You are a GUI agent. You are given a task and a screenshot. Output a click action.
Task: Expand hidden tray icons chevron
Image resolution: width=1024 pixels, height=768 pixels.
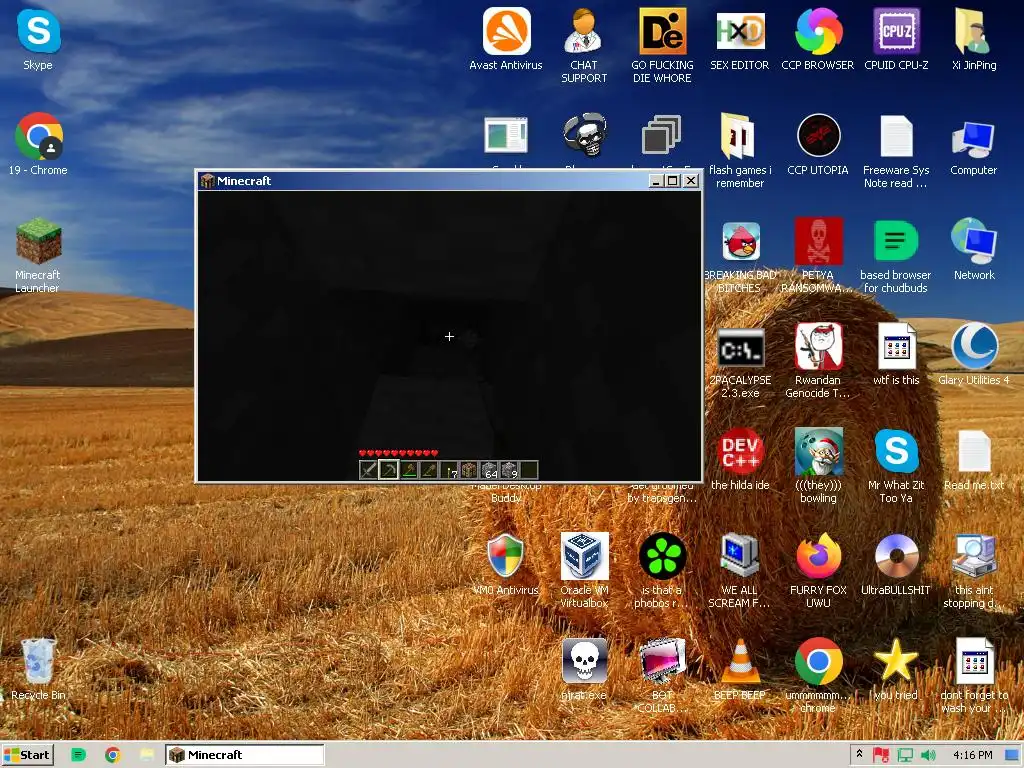[859, 754]
